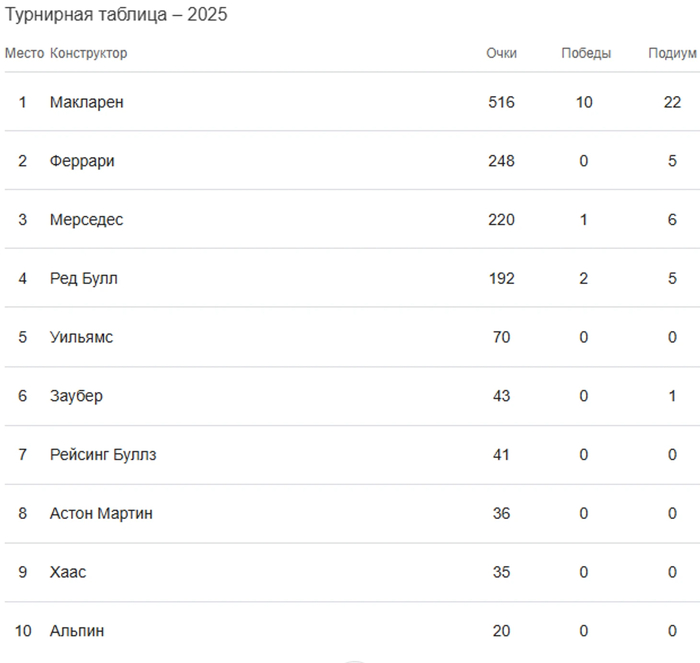700x663 pixels.
Task: Click on the Ред Булл constructor
Action: pos(84,278)
